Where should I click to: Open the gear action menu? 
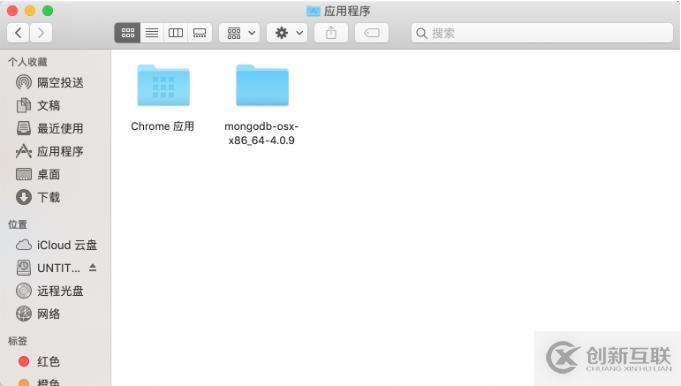point(287,33)
